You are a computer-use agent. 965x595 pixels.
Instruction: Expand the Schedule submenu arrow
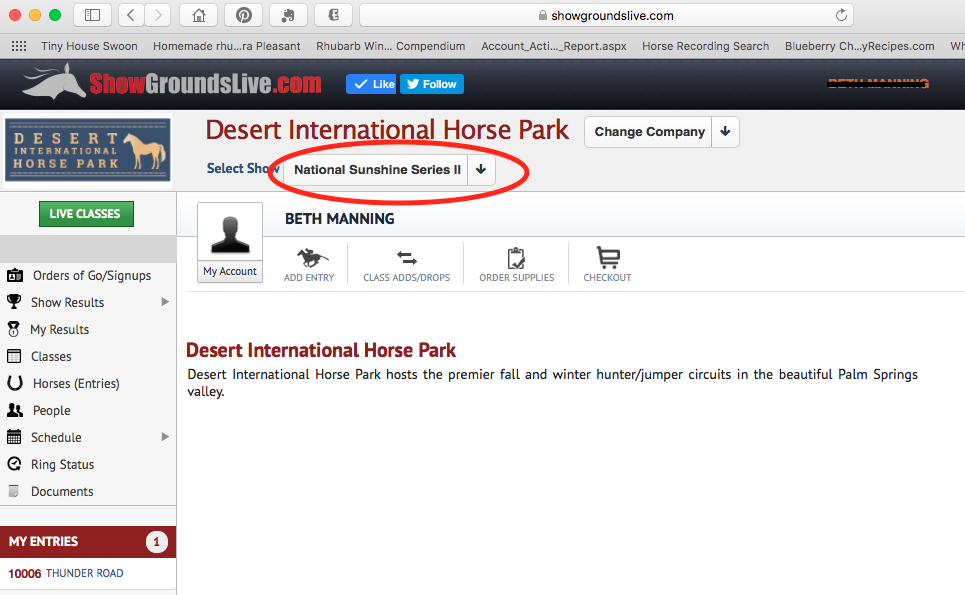pyautogui.click(x=165, y=437)
